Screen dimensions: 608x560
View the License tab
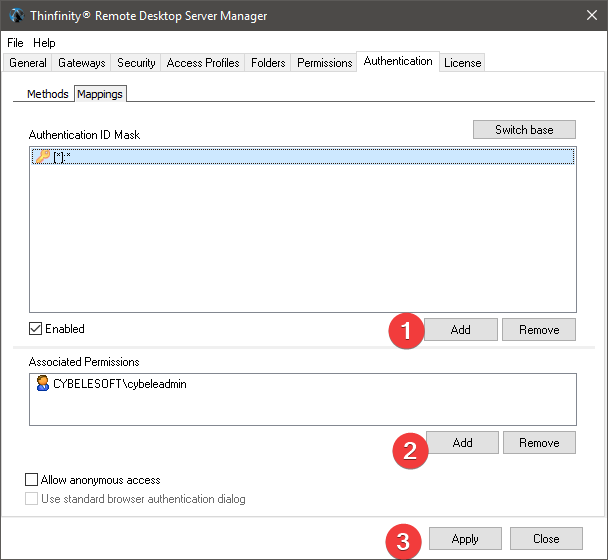[462, 63]
